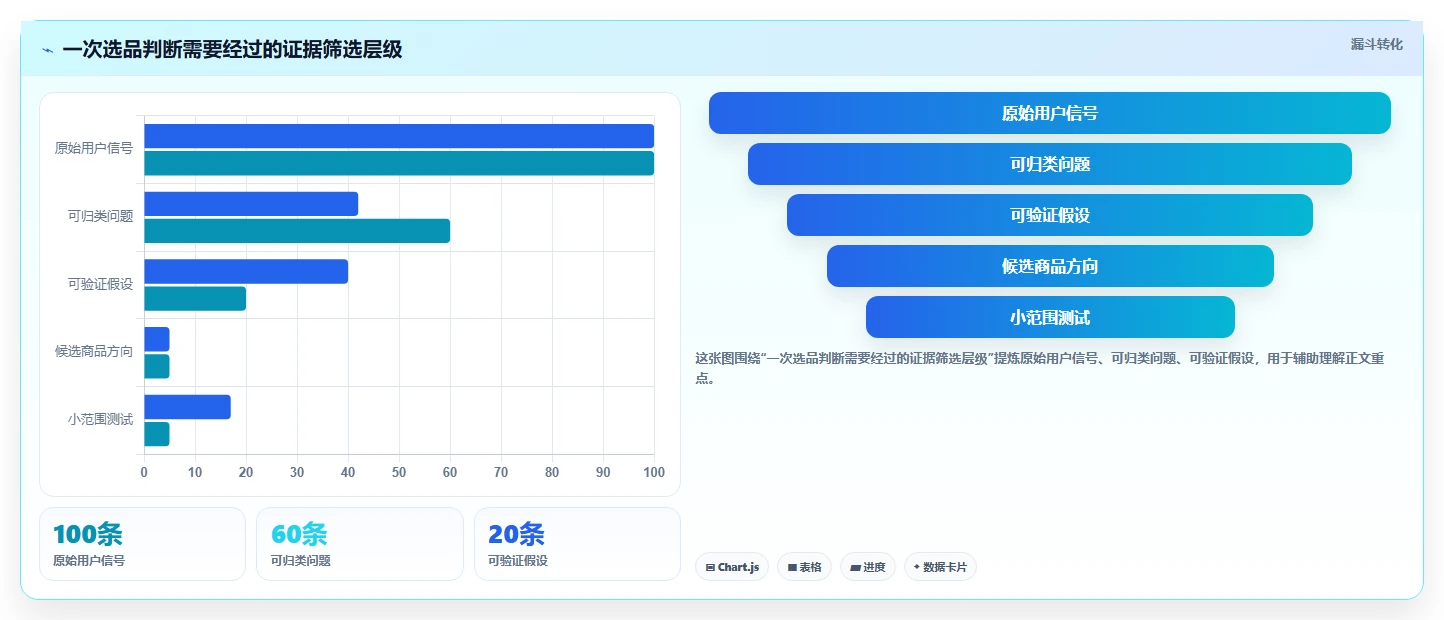Click the Chart.js tag chip
The width and height of the screenshot is (1444, 620).
(x=732, y=567)
